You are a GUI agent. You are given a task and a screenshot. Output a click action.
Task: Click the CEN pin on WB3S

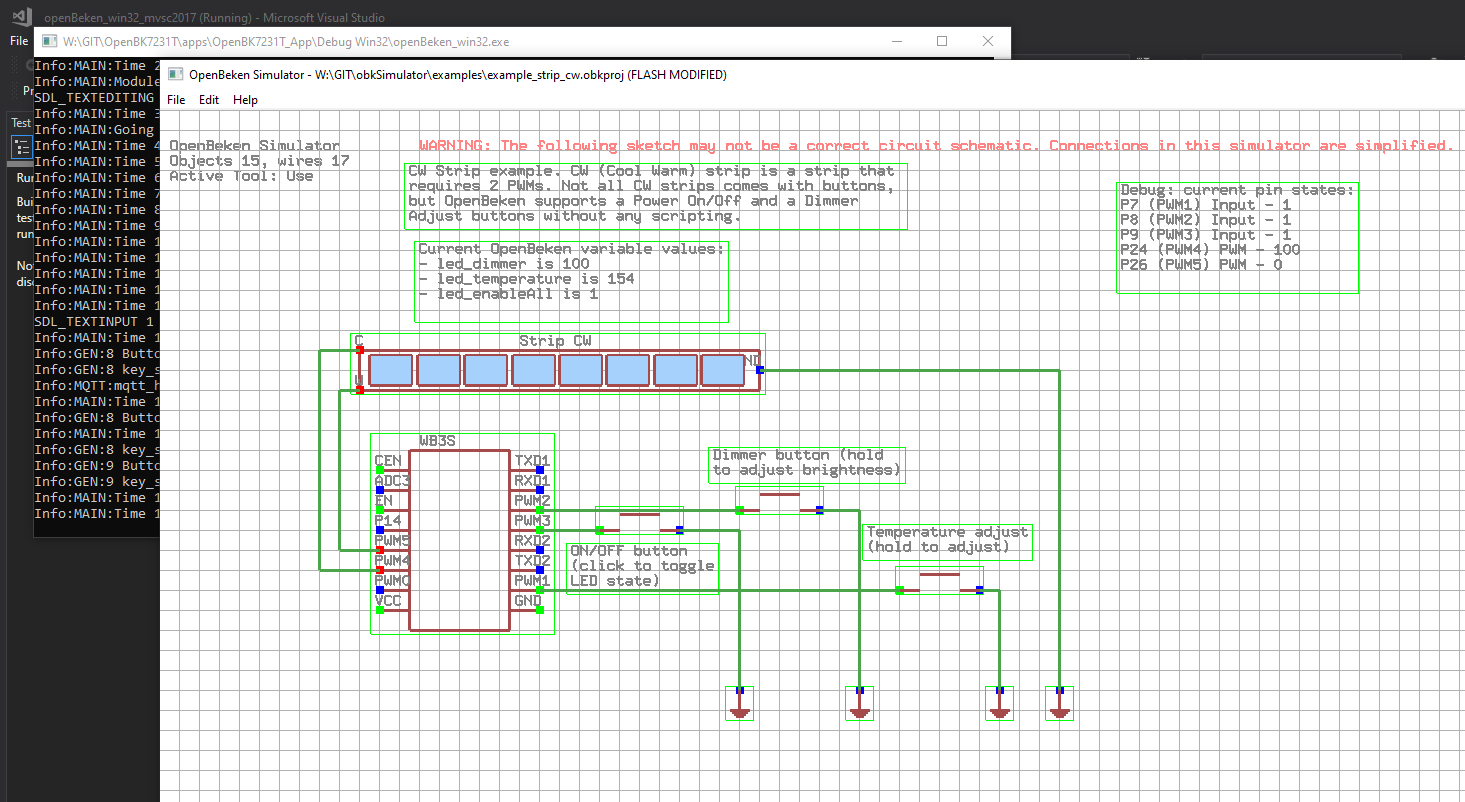coord(380,469)
